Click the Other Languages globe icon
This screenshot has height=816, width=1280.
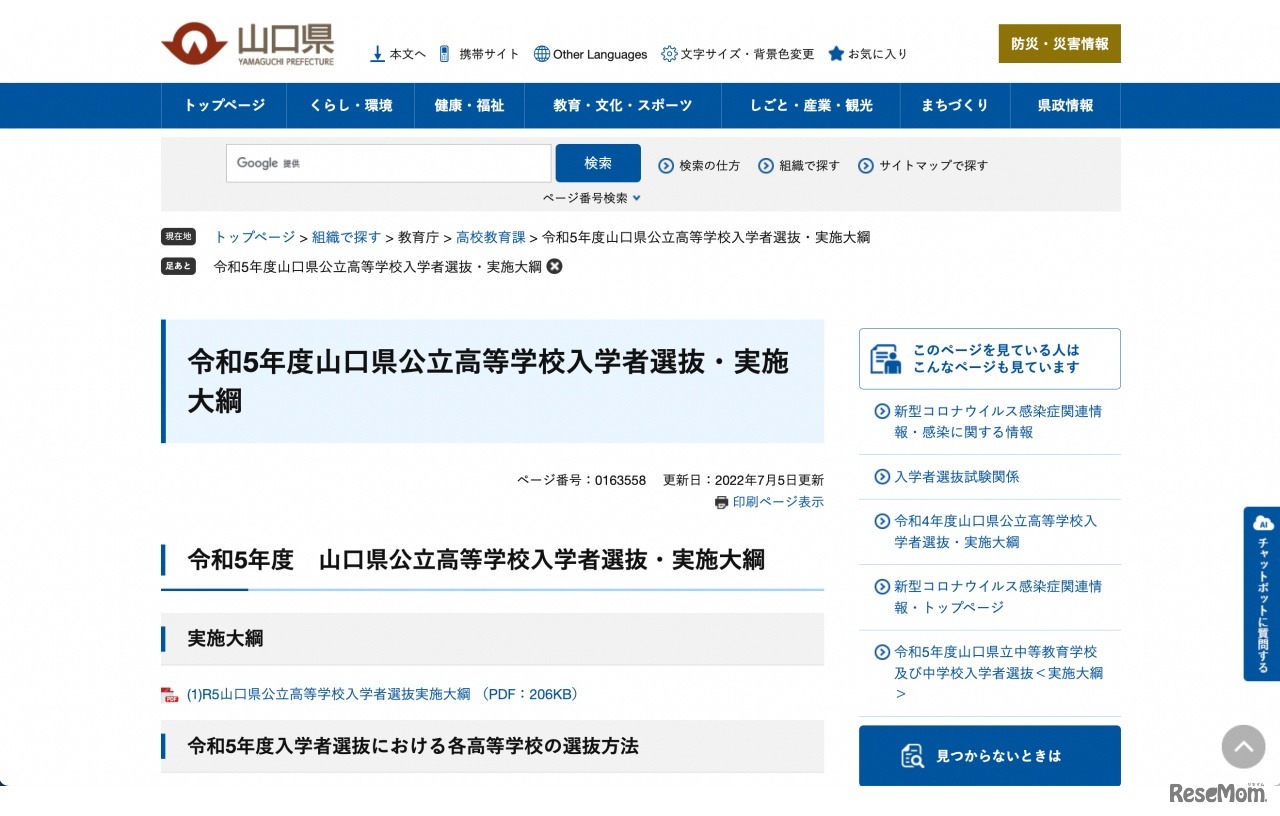tap(541, 53)
